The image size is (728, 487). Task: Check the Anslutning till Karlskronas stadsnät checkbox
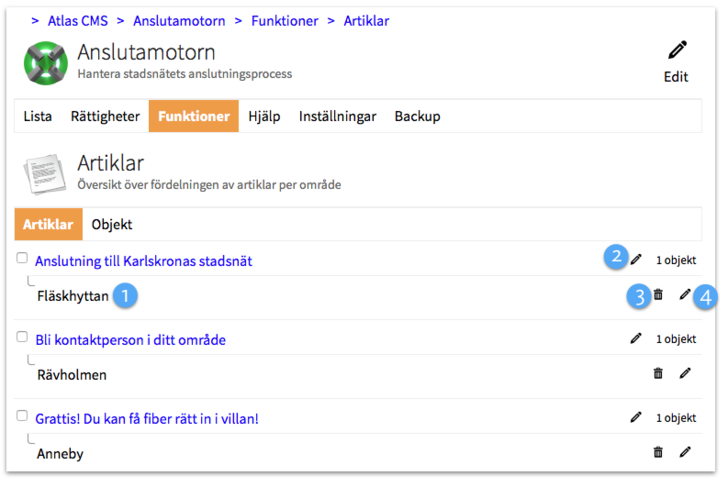(22, 258)
